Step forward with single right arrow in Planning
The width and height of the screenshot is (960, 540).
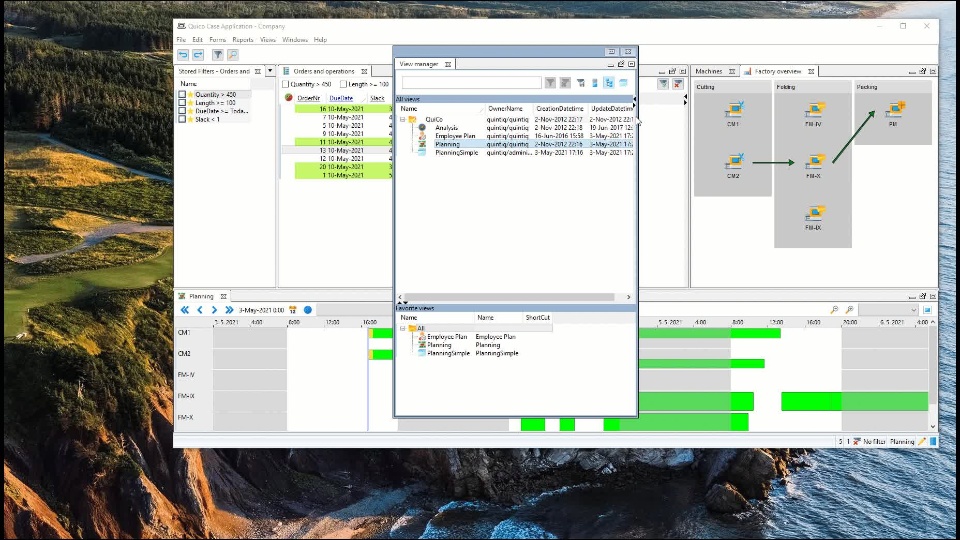coord(214,310)
